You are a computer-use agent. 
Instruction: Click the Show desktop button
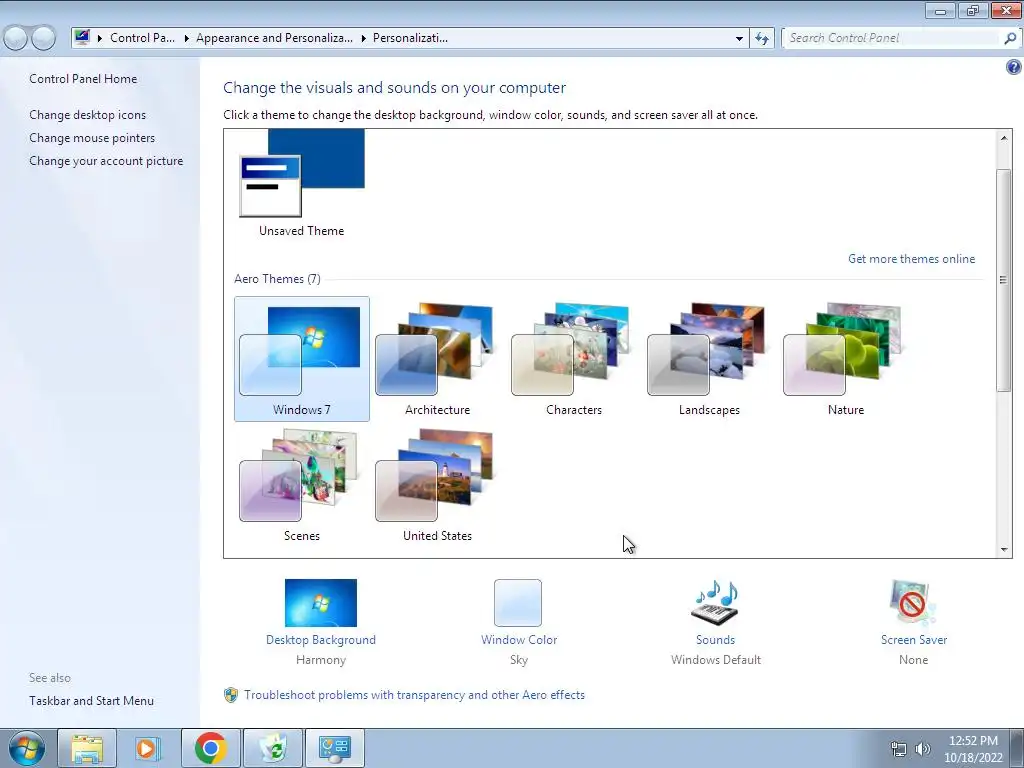point(1017,748)
